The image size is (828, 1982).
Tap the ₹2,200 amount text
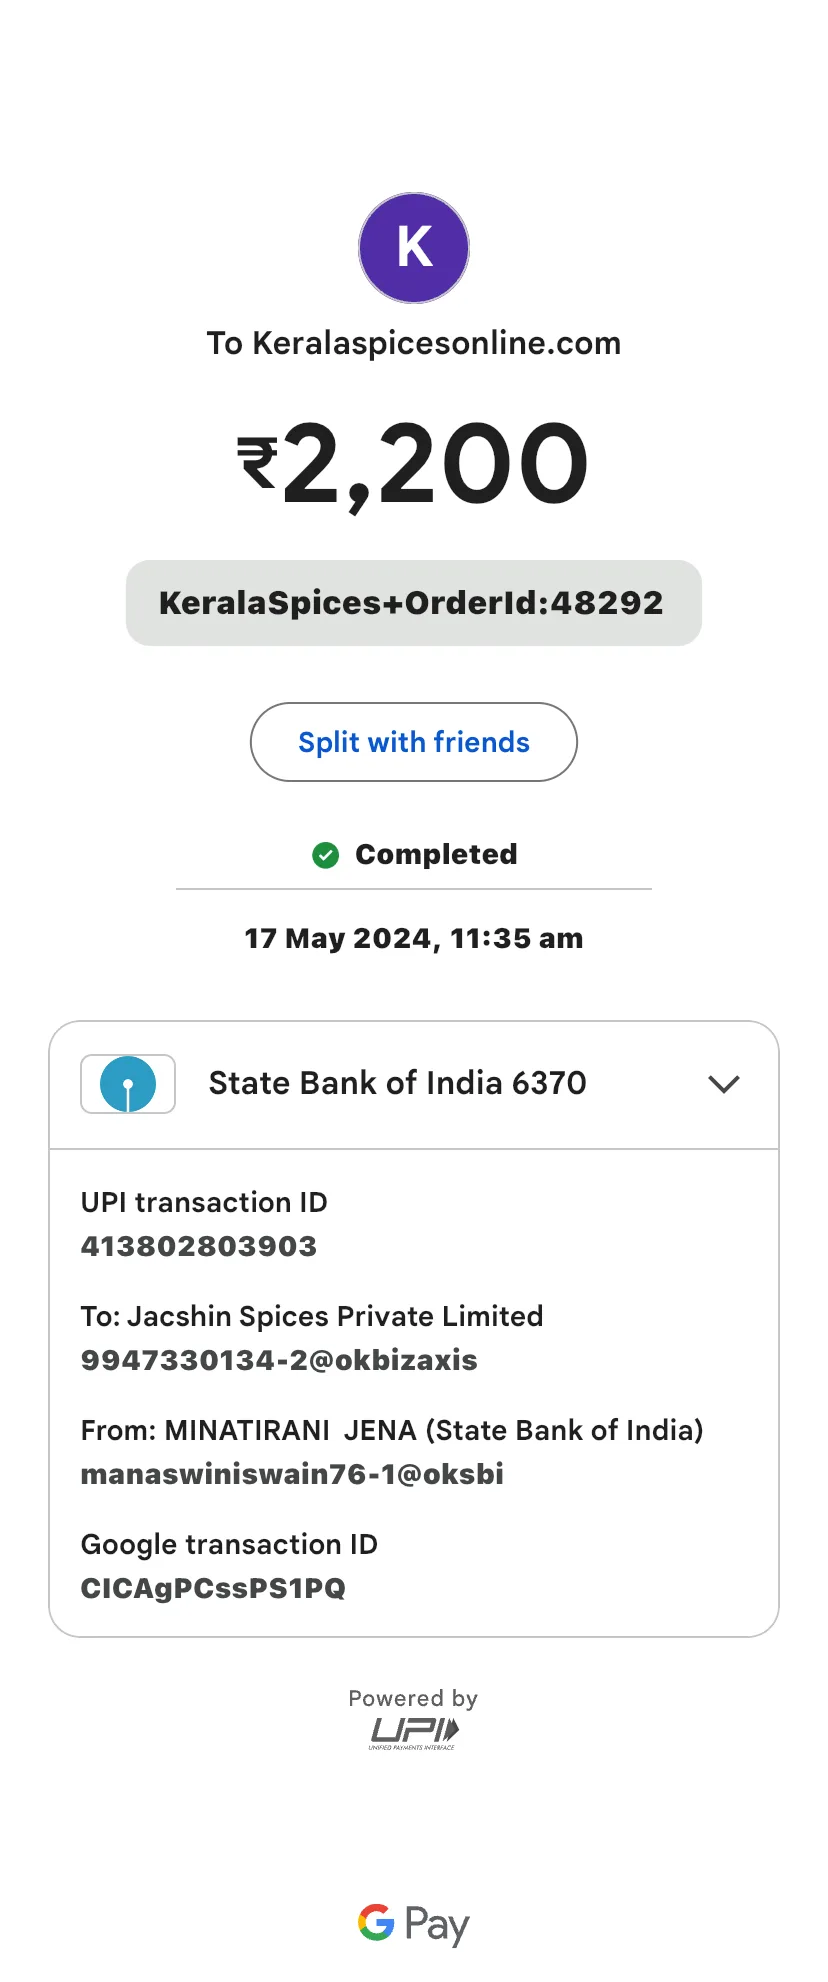414,464
